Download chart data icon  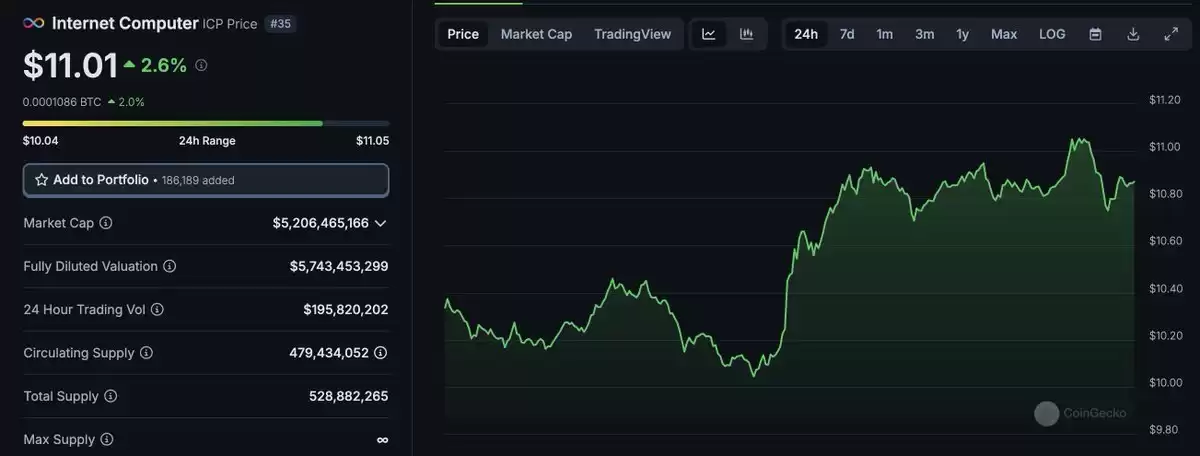(x=1133, y=34)
